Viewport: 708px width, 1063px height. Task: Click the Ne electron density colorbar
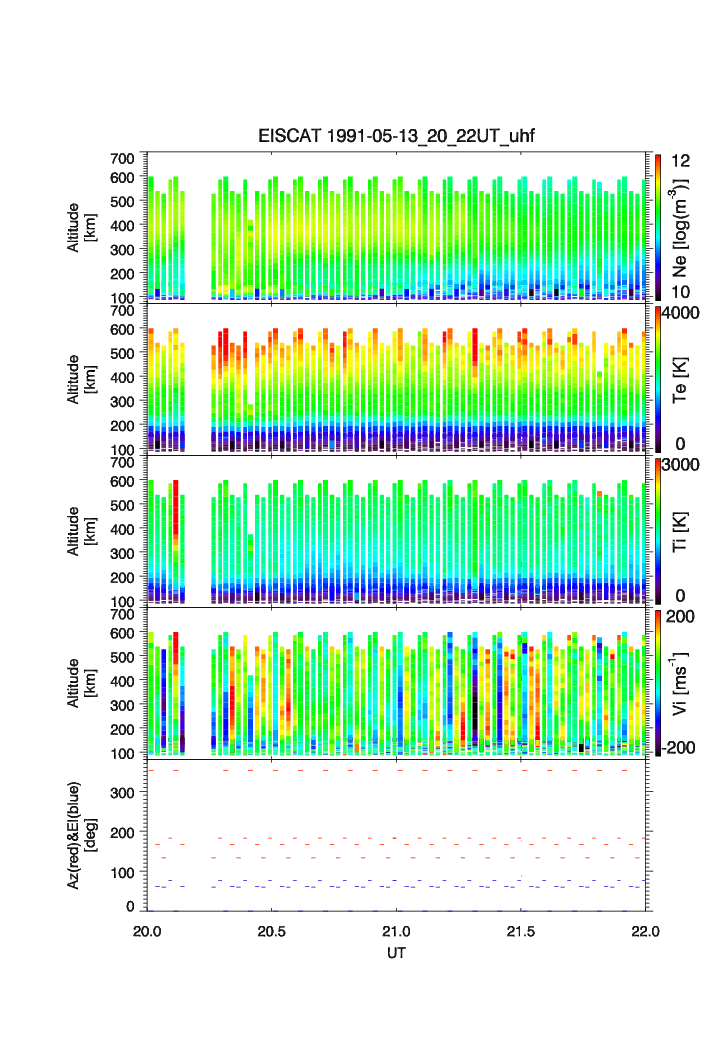pos(658,226)
